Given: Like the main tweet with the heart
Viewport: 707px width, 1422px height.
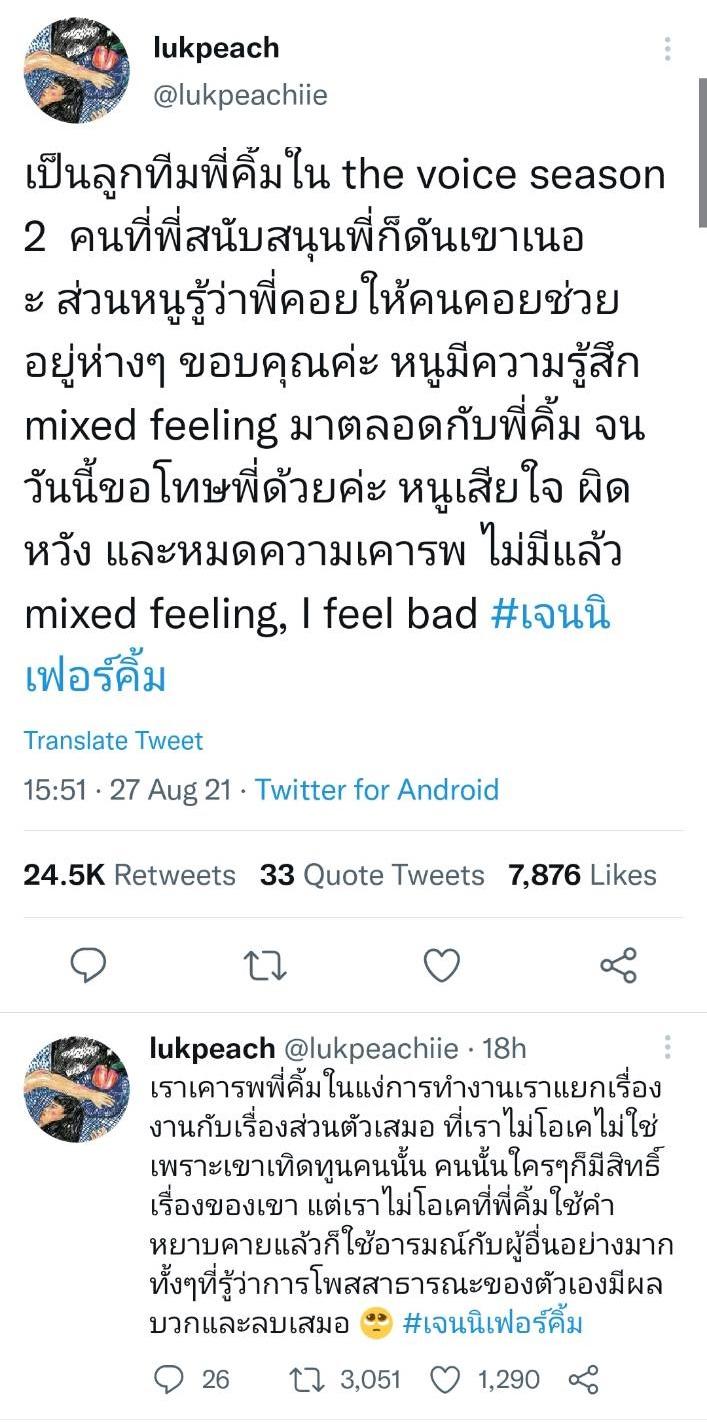Looking at the screenshot, I should pyautogui.click(x=442, y=965).
